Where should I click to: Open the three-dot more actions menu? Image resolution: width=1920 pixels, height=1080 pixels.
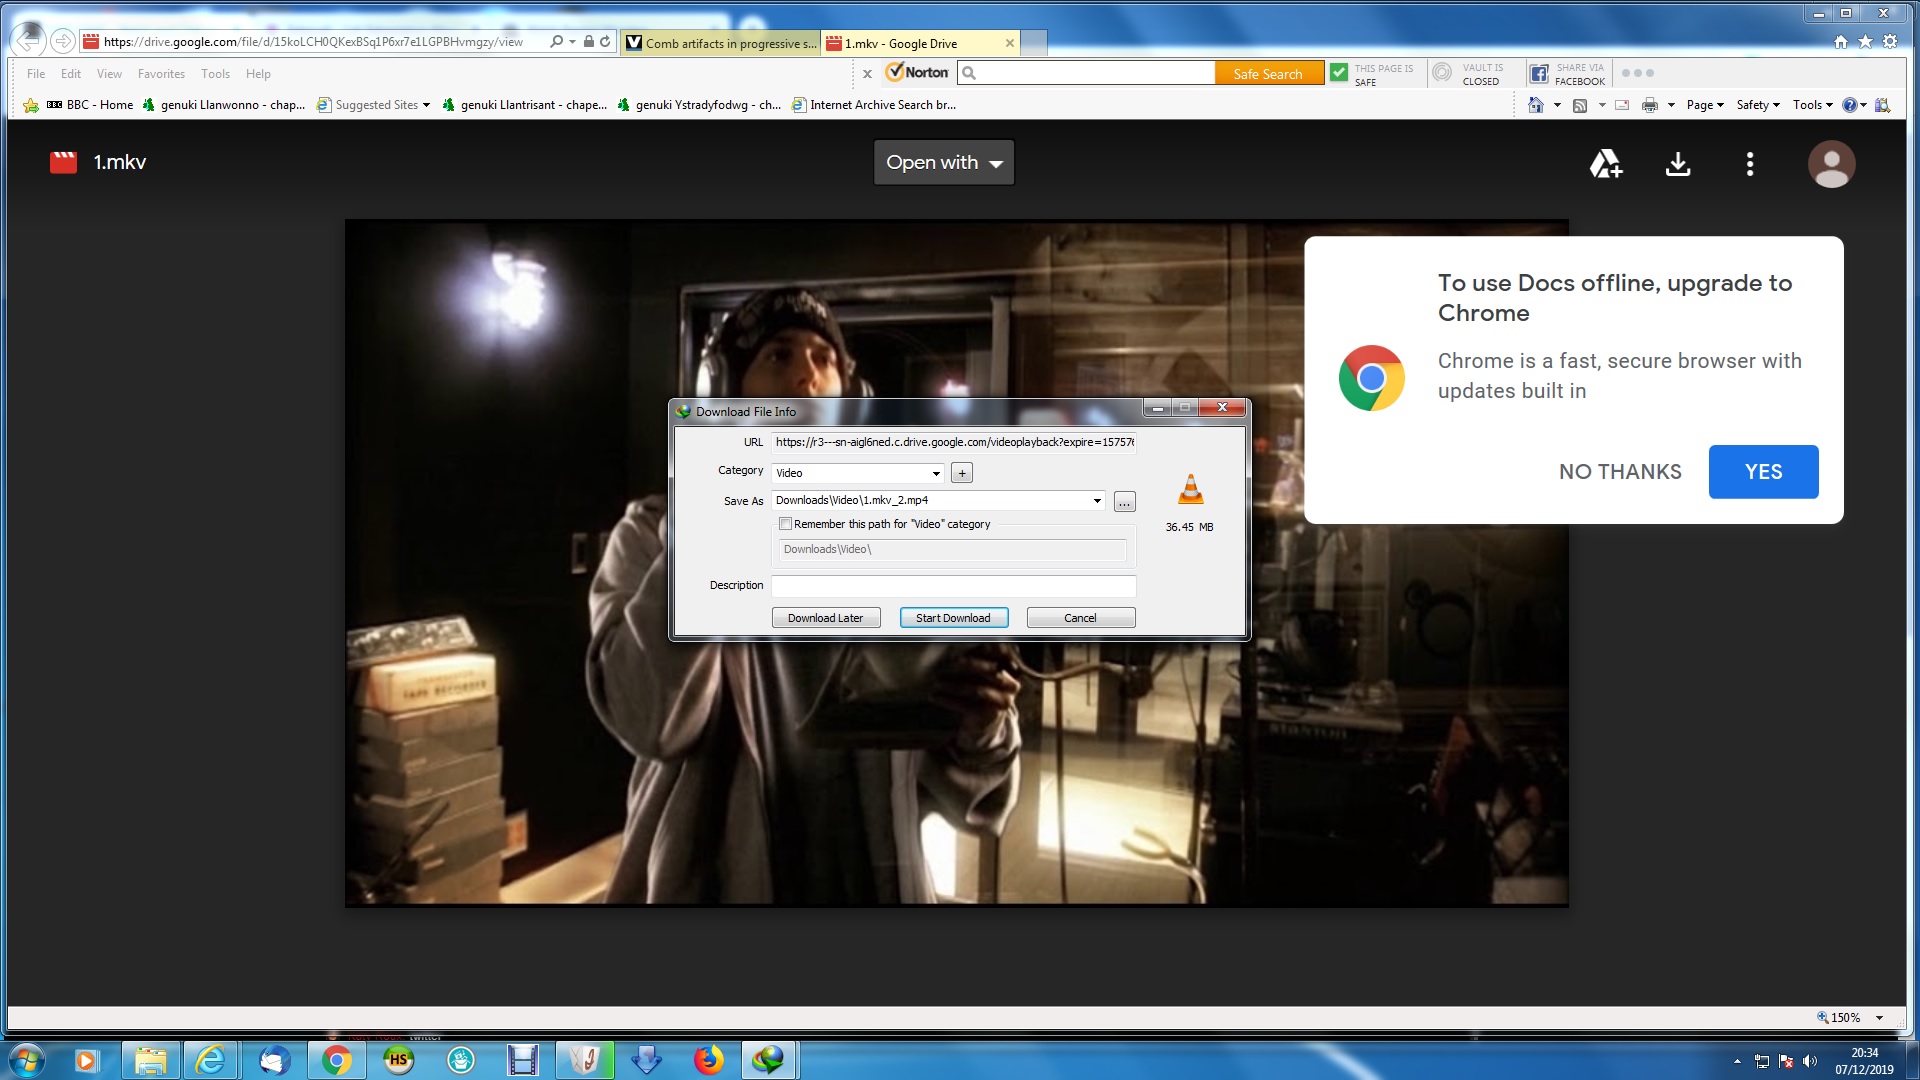click(1749, 163)
